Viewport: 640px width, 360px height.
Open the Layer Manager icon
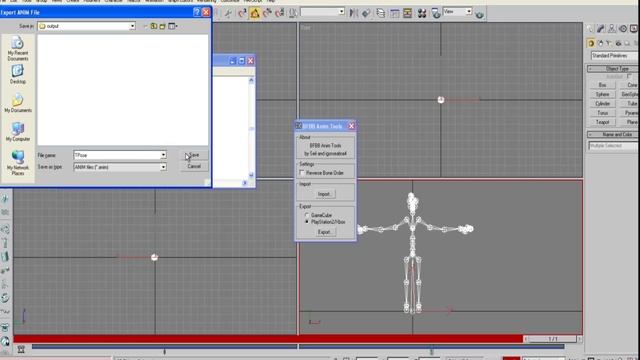pos(380,13)
